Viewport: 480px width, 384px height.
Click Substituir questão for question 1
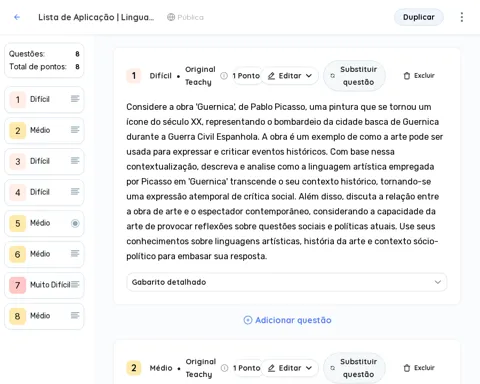[x=354, y=76]
